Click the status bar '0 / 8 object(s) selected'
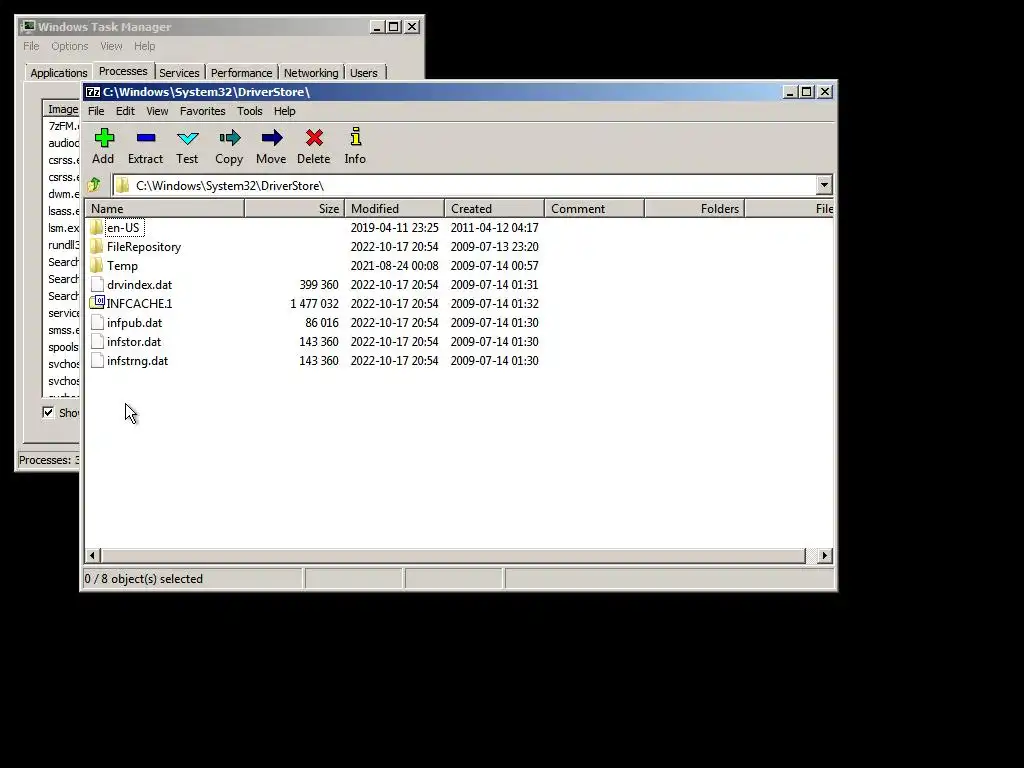Image resolution: width=1024 pixels, height=768 pixels. pyautogui.click(x=144, y=579)
